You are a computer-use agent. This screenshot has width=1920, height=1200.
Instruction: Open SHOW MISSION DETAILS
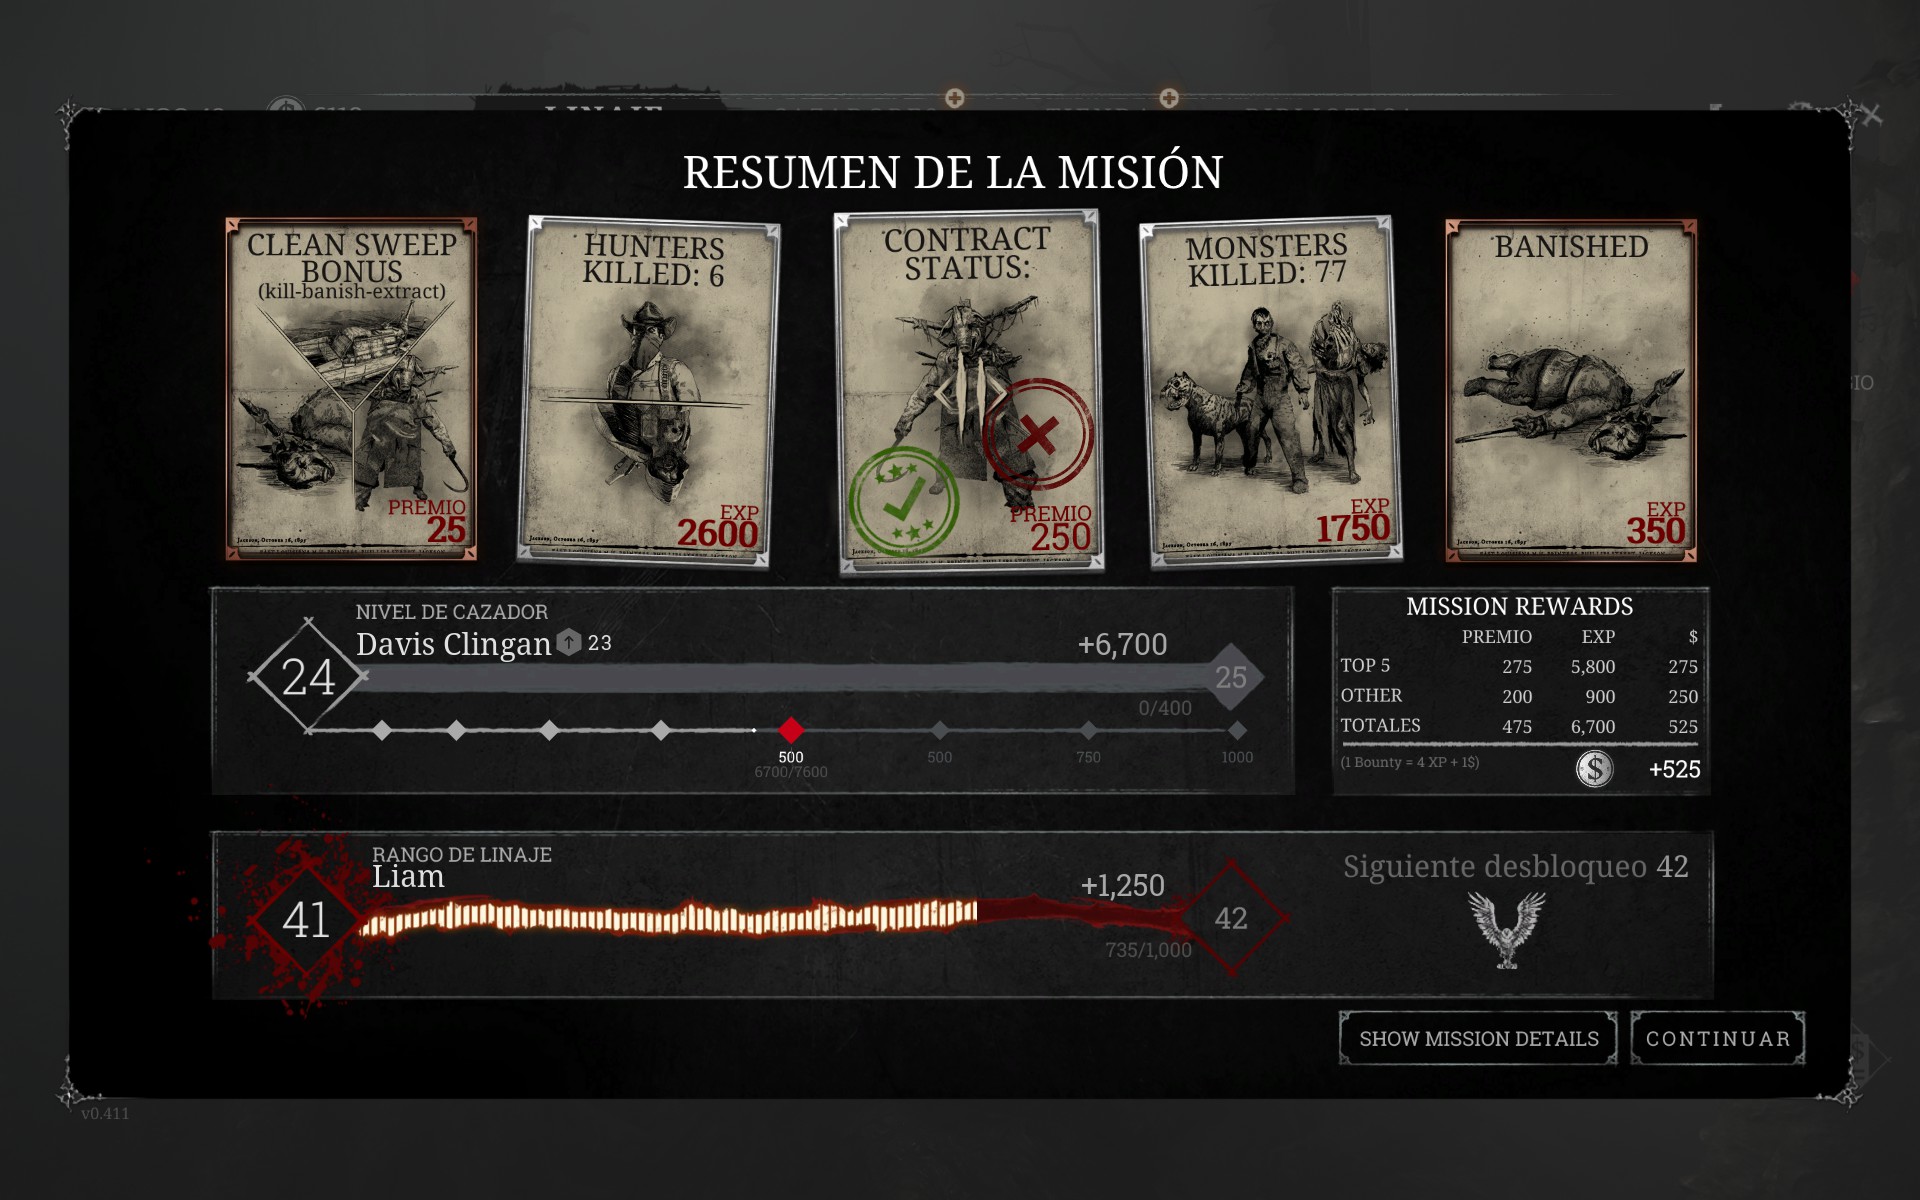point(1478,1038)
